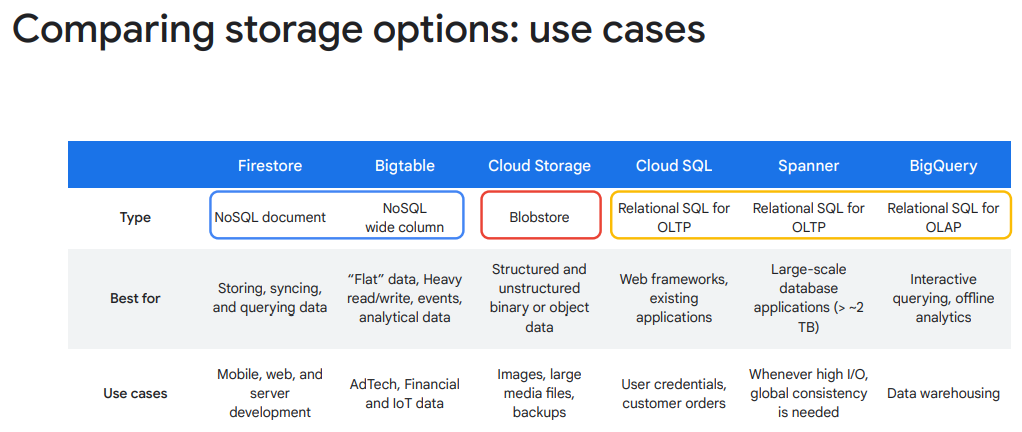Select the NoSQL document cell
1022x432 pixels.
(270, 218)
